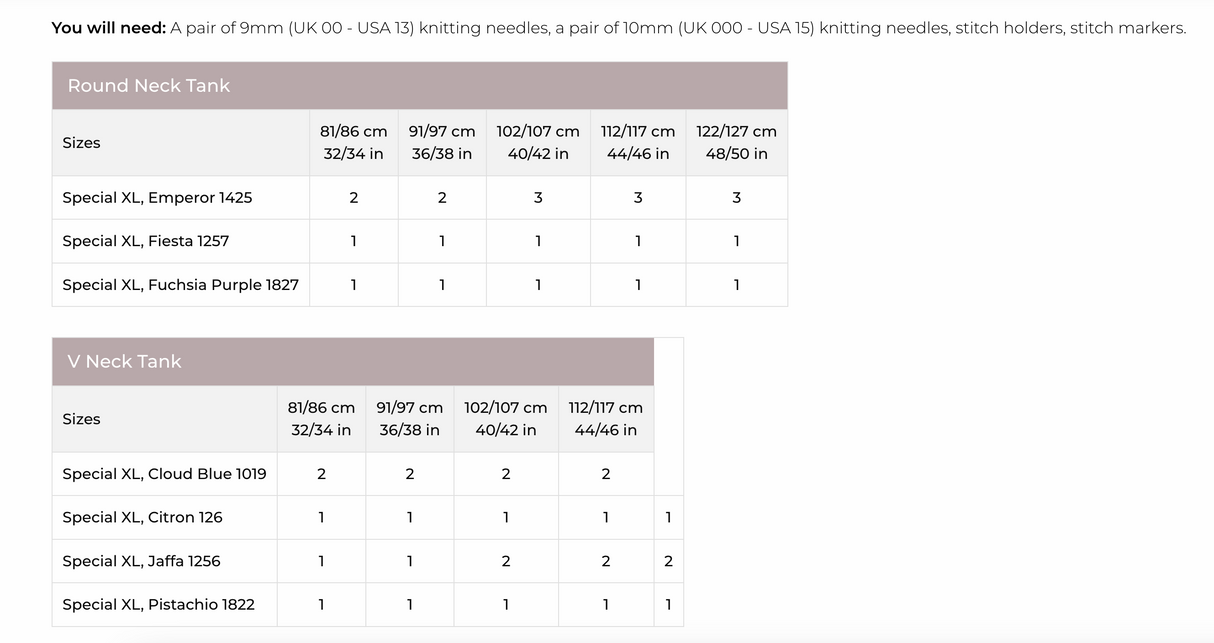Click Emperor 1425 quantity under 122/127 cm
The image size is (1214, 643).
click(x=737, y=198)
